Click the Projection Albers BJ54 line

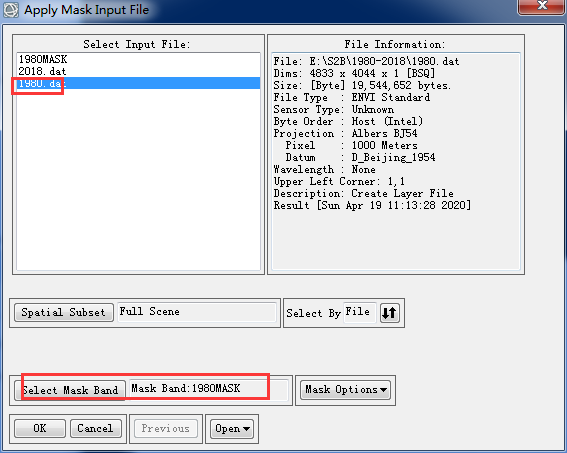345,133
